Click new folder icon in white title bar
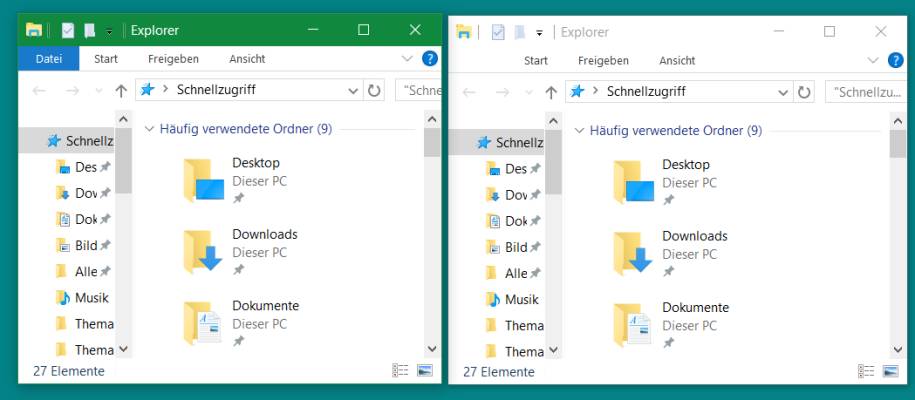The width and height of the screenshot is (915, 400). (519, 32)
